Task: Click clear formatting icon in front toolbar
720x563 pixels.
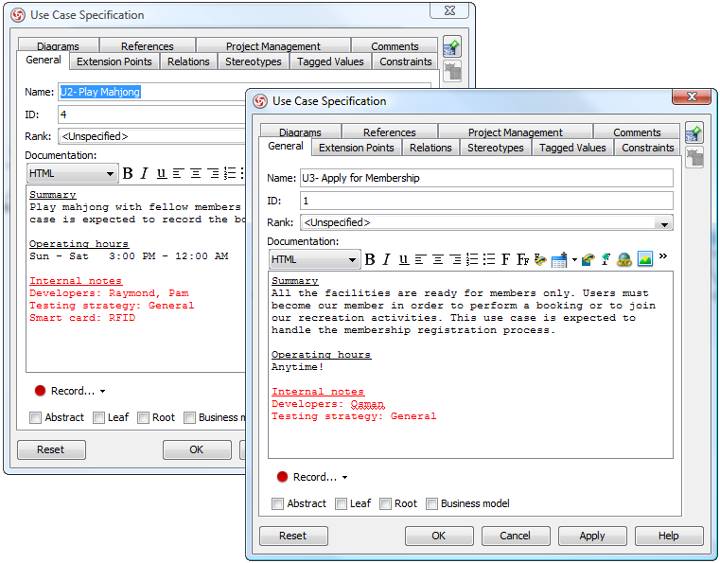Action: (x=606, y=259)
